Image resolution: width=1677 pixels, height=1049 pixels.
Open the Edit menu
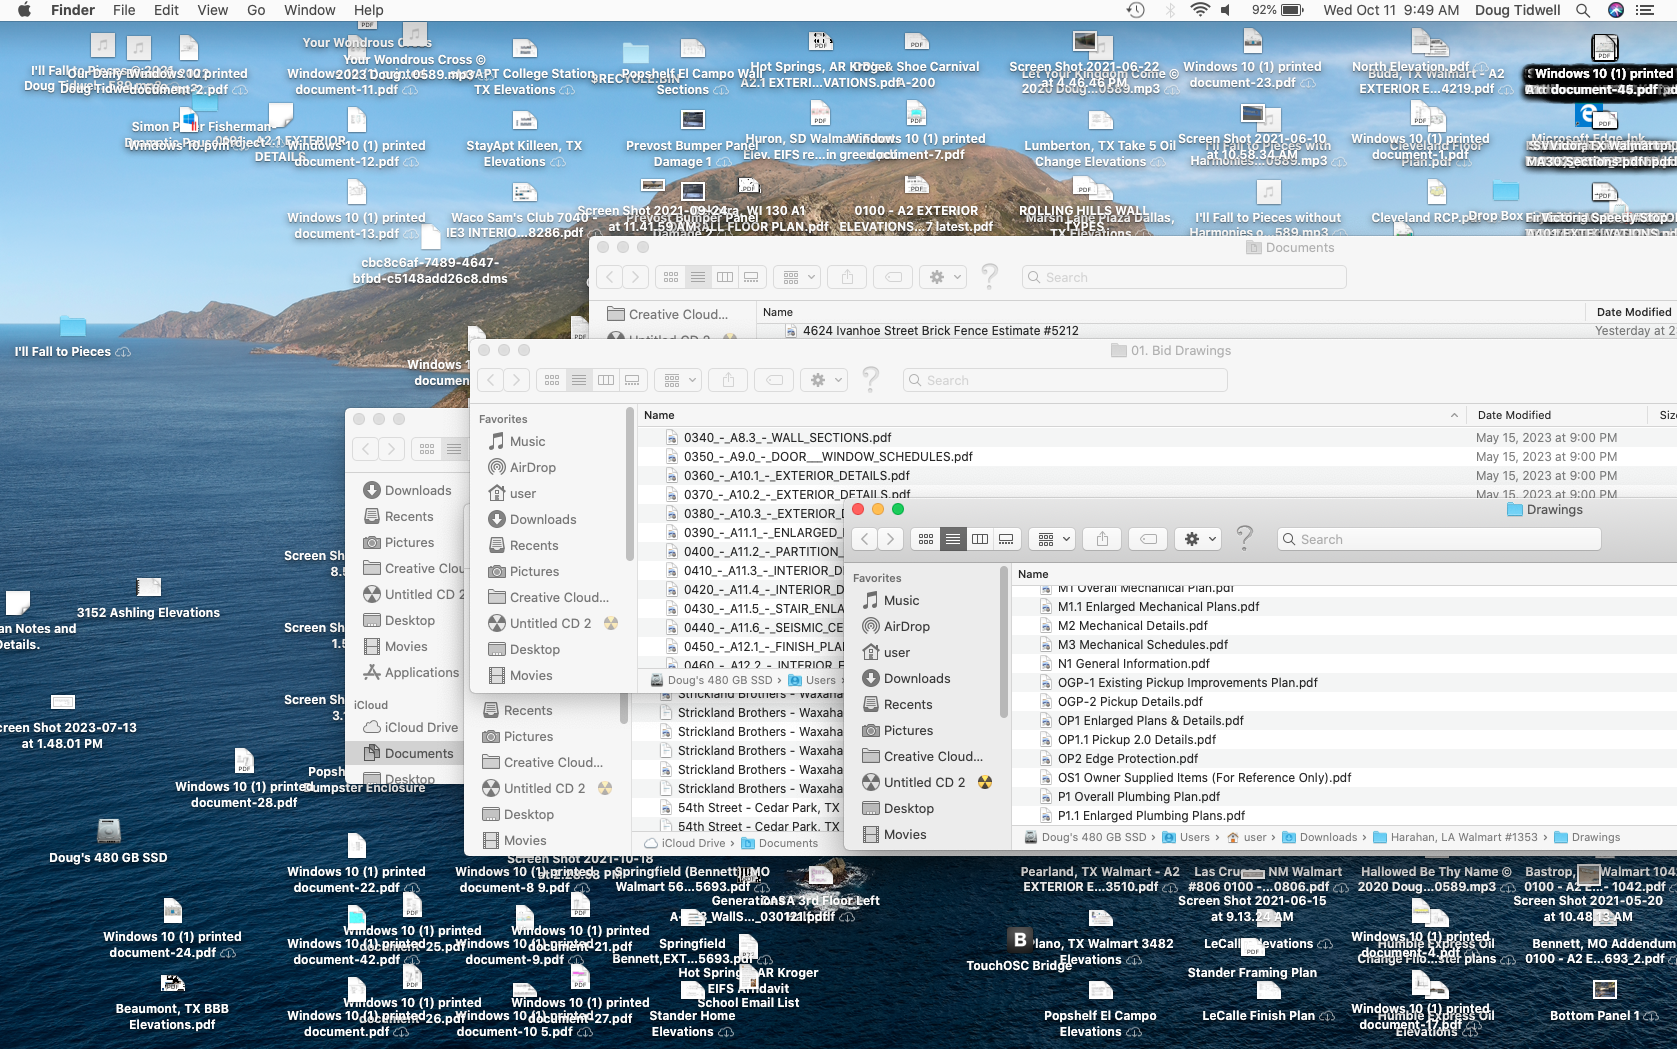coord(166,10)
